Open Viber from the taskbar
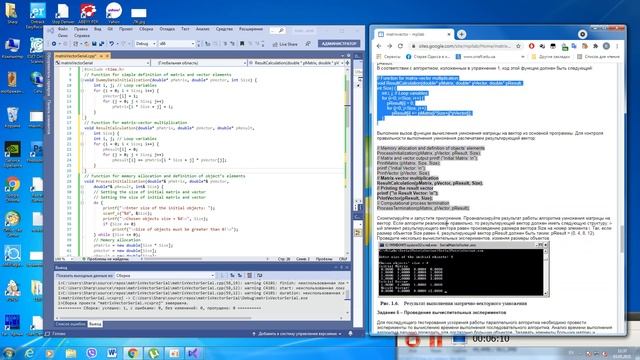Screen dimensions: 640x360 tap(91, 353)
